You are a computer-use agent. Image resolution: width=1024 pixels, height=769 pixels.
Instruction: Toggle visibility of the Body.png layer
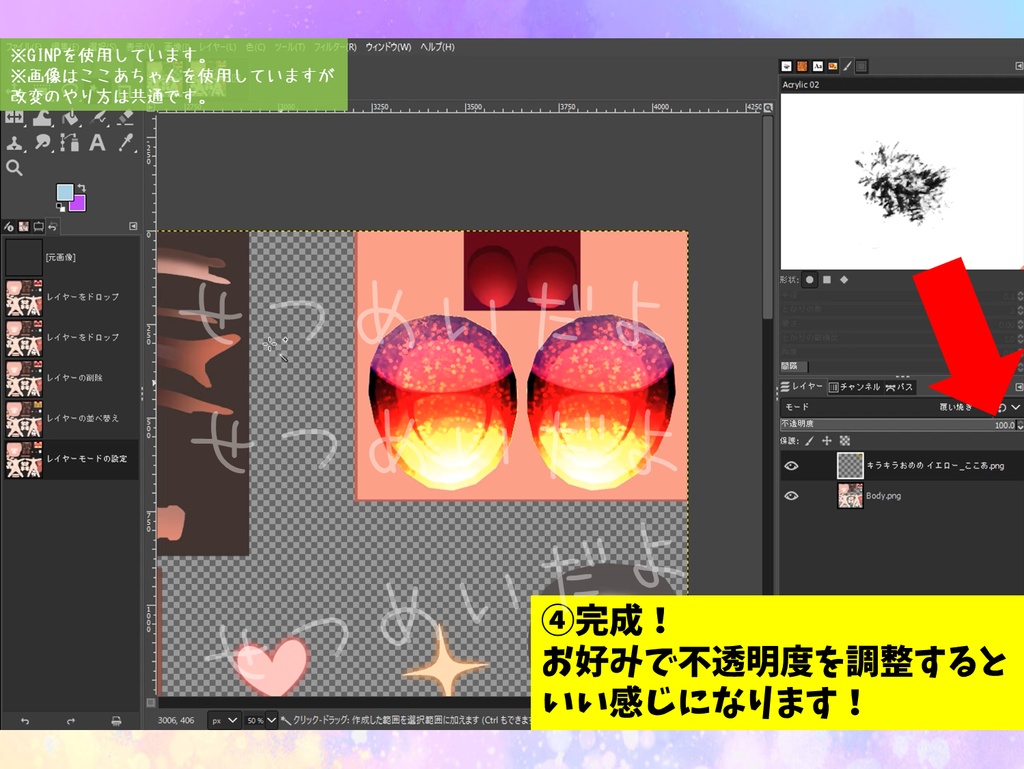click(x=793, y=495)
